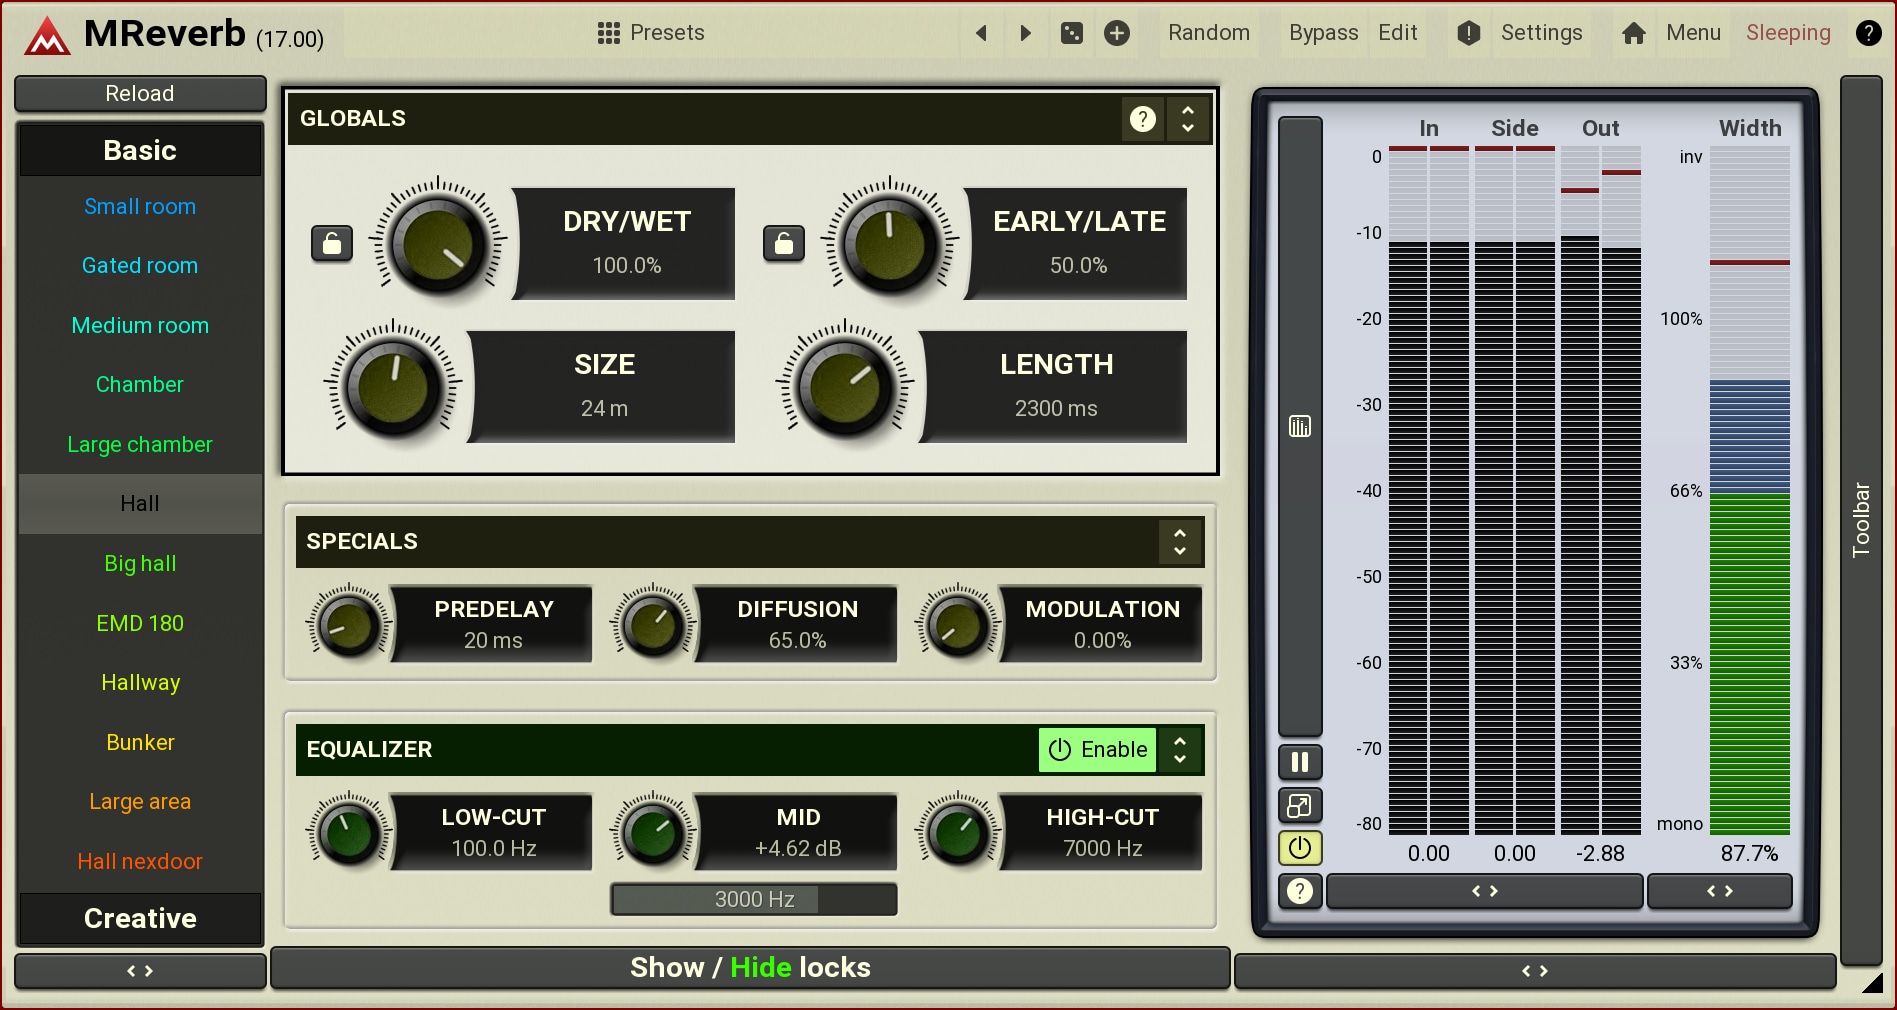Click the 3000 Hz mid frequency slider

point(754,899)
